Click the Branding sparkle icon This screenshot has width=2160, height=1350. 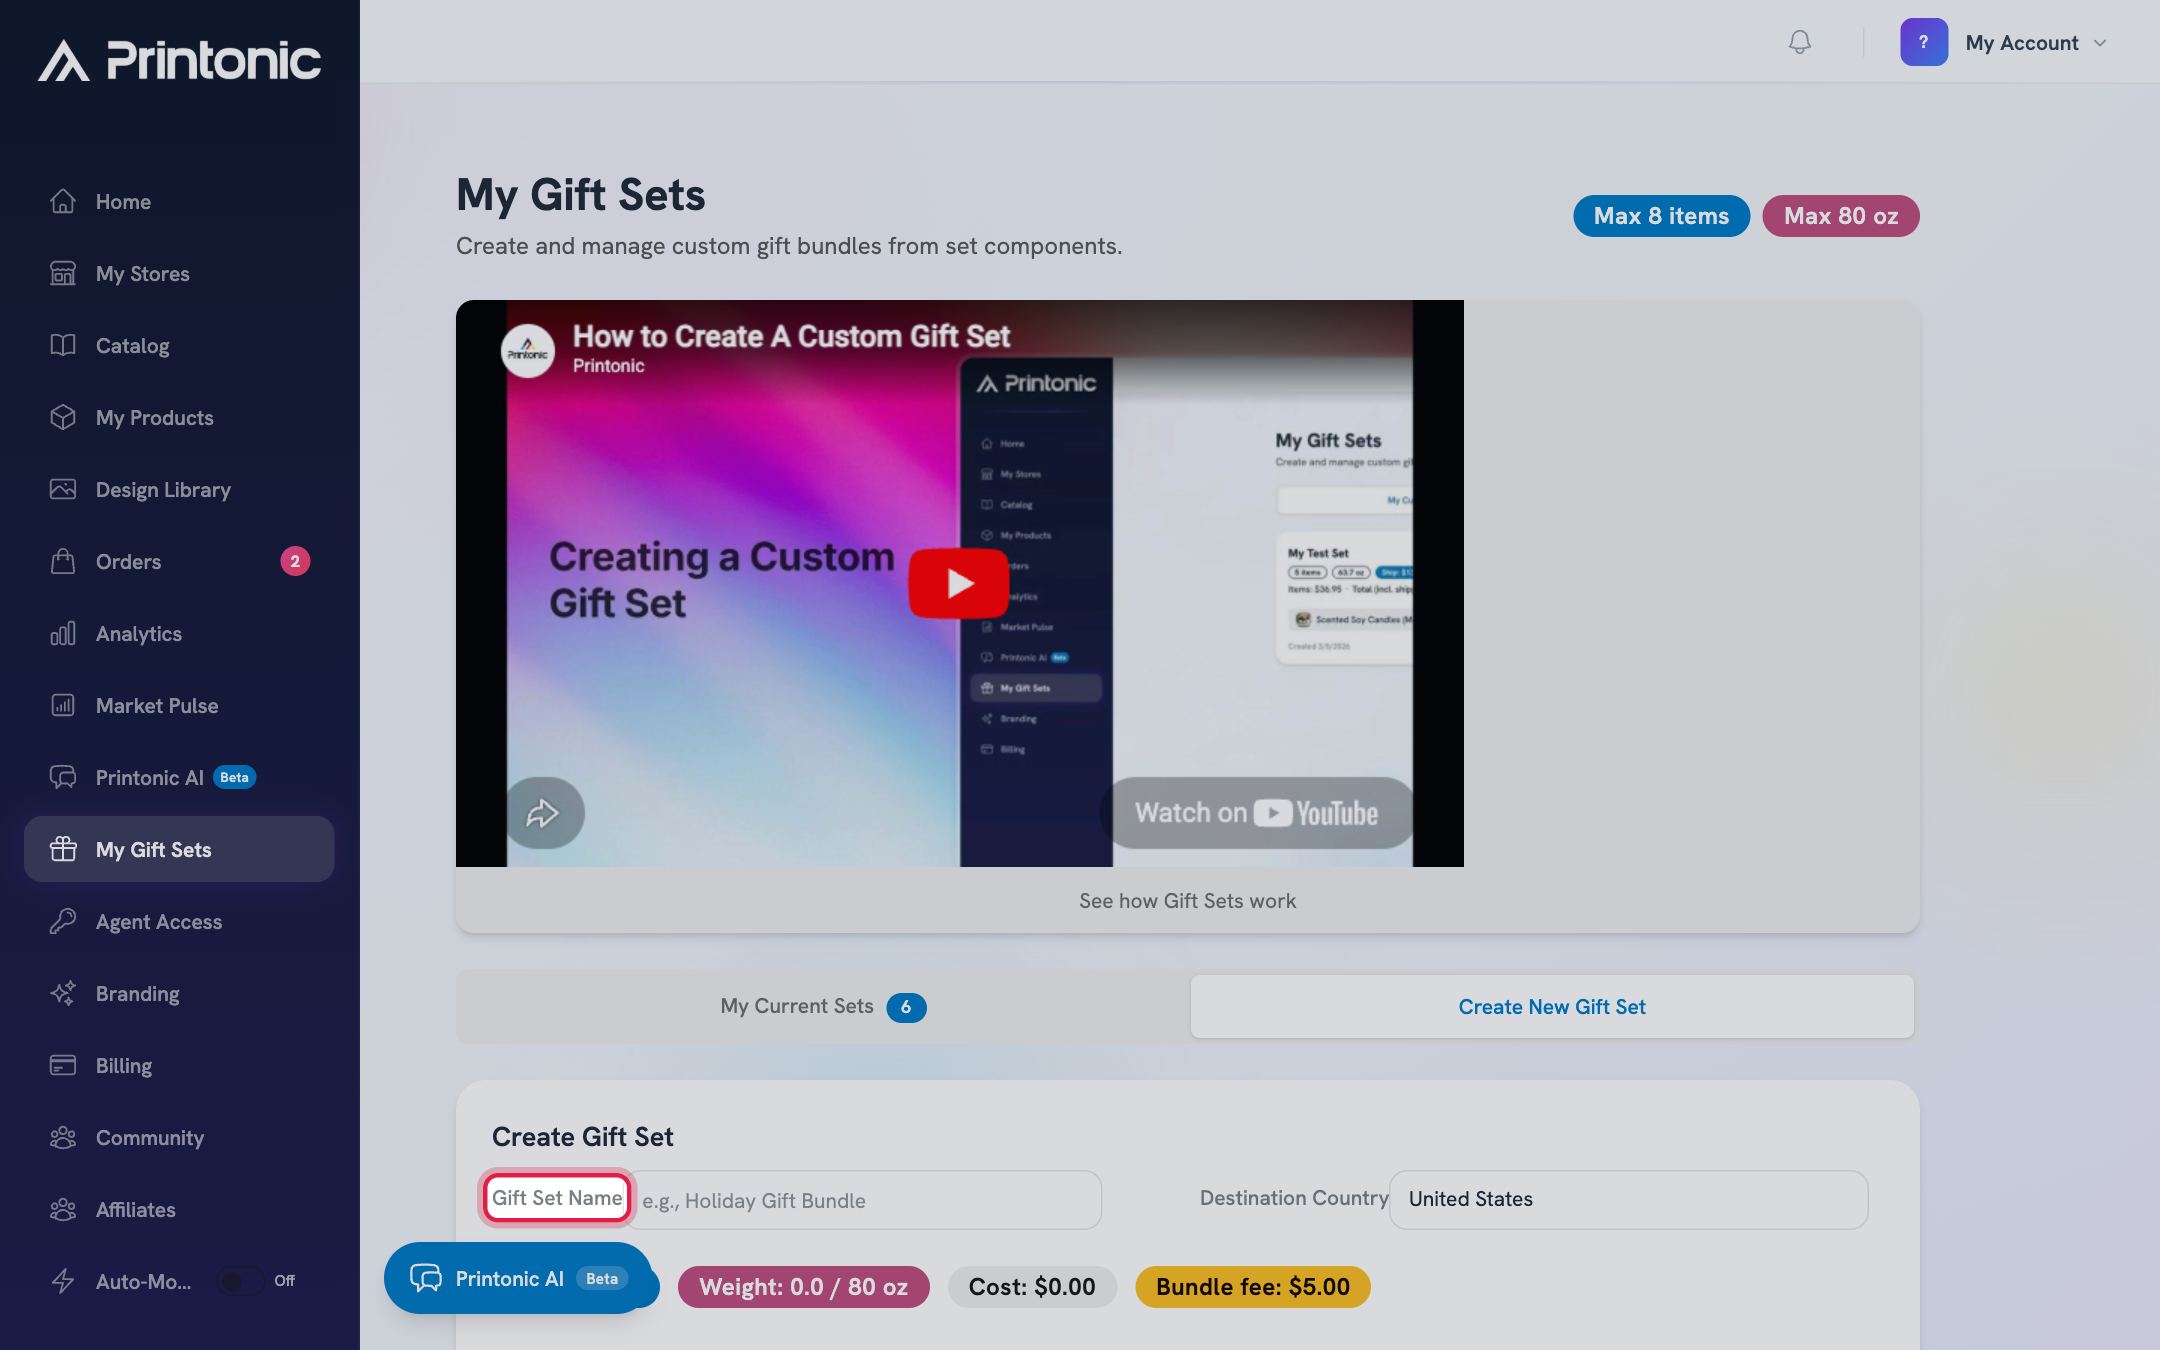point(63,993)
